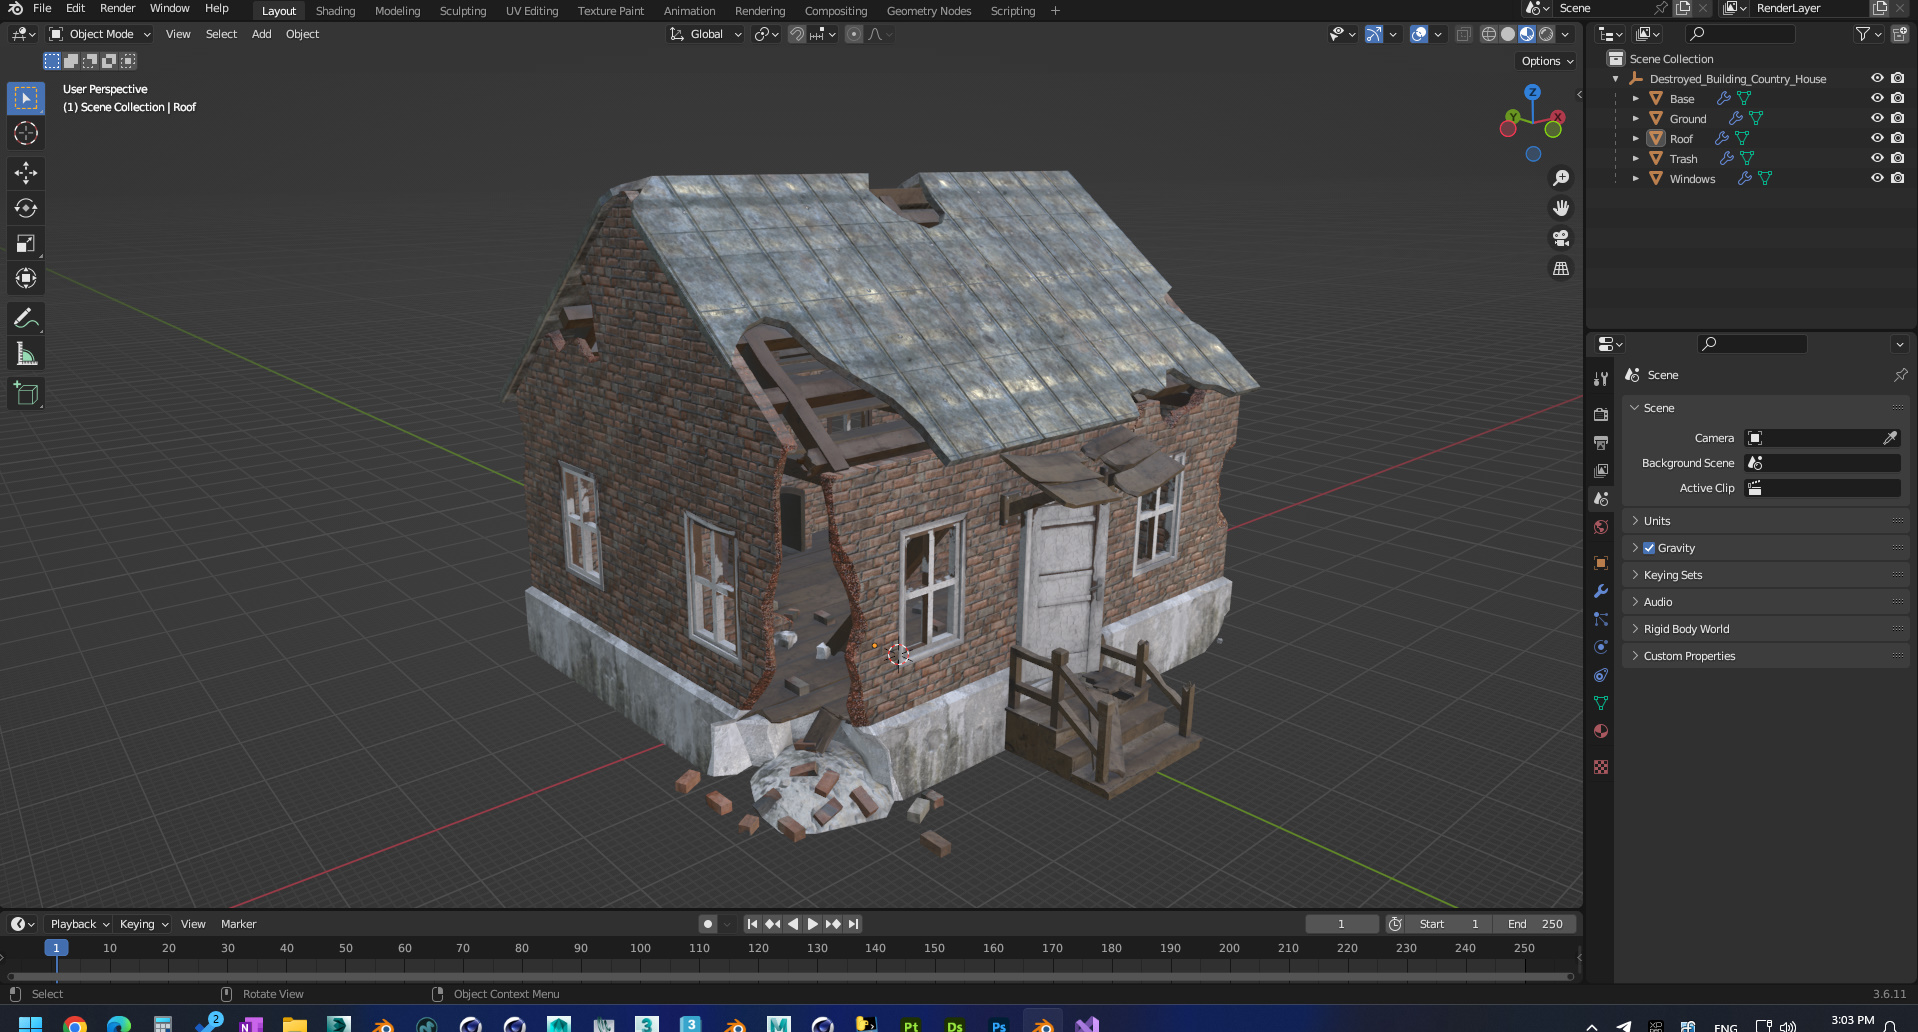Open the Modifiers properties tab

click(1601, 591)
